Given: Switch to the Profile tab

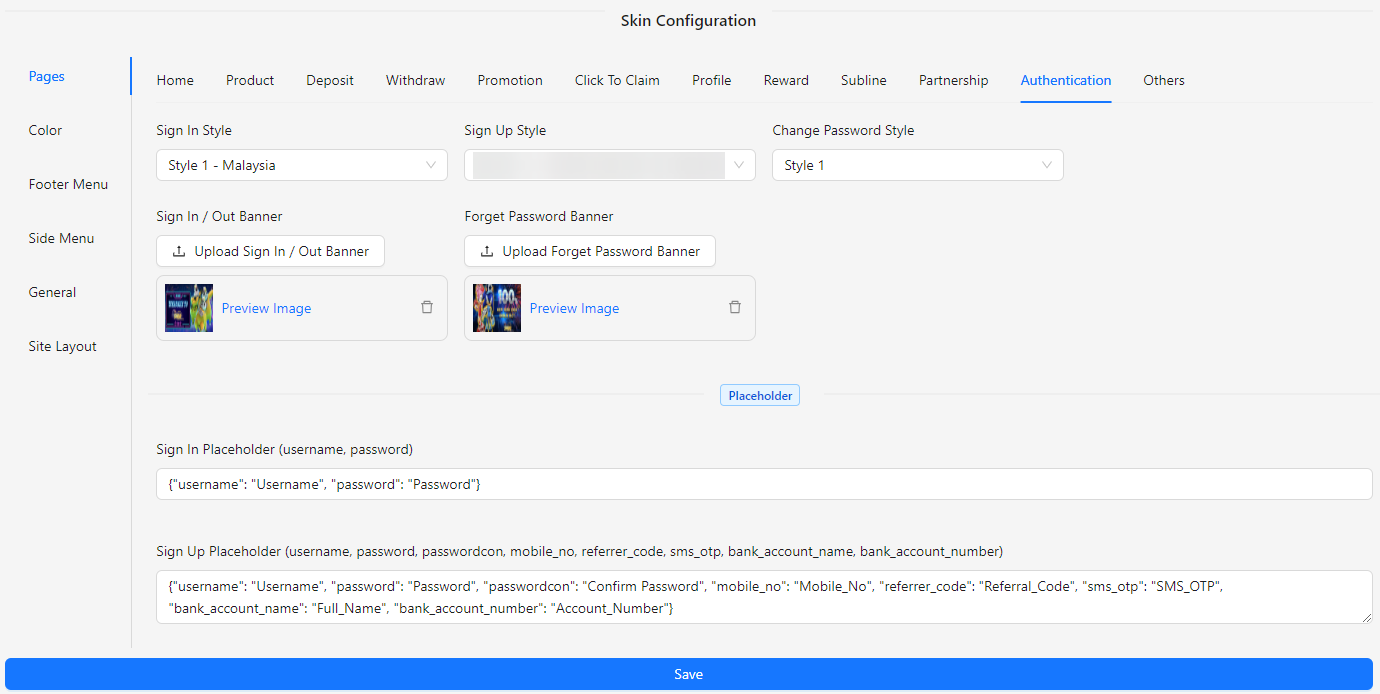Looking at the screenshot, I should tap(711, 80).
